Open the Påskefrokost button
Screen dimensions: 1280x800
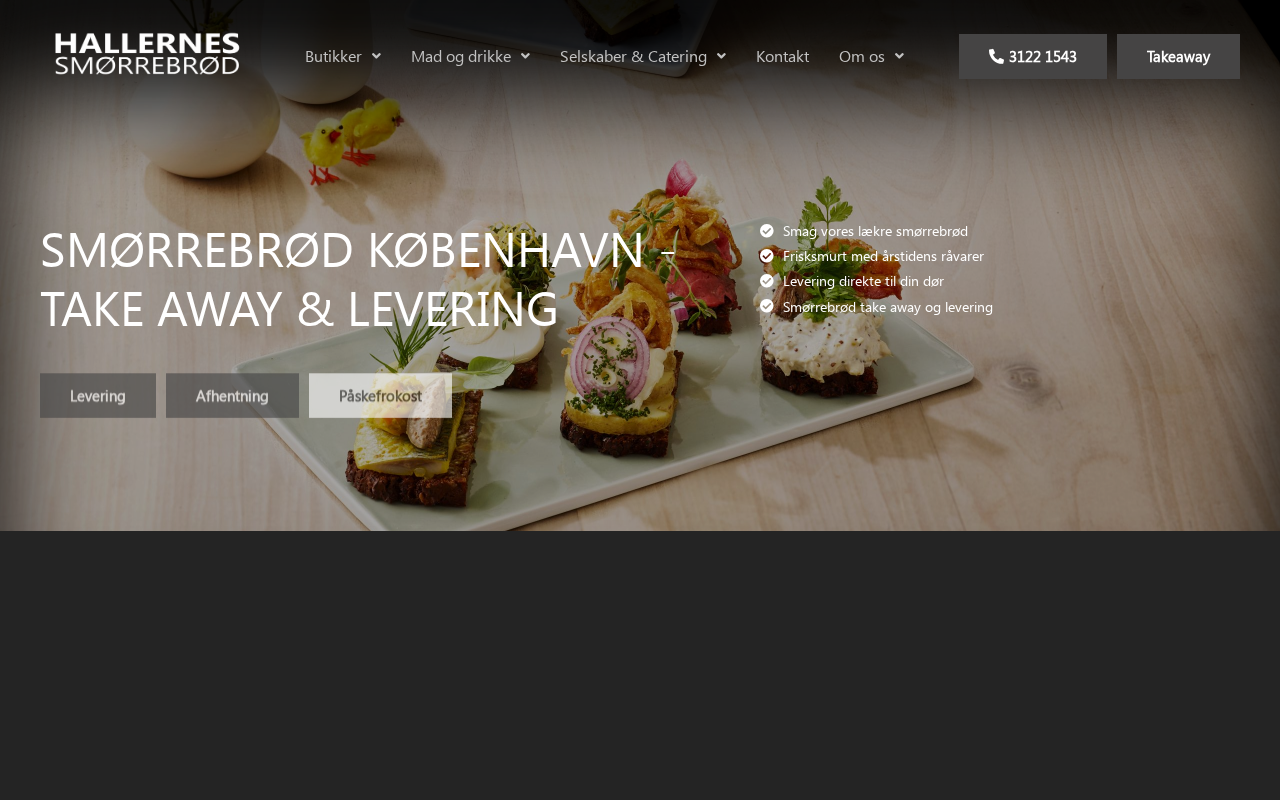click(x=380, y=395)
